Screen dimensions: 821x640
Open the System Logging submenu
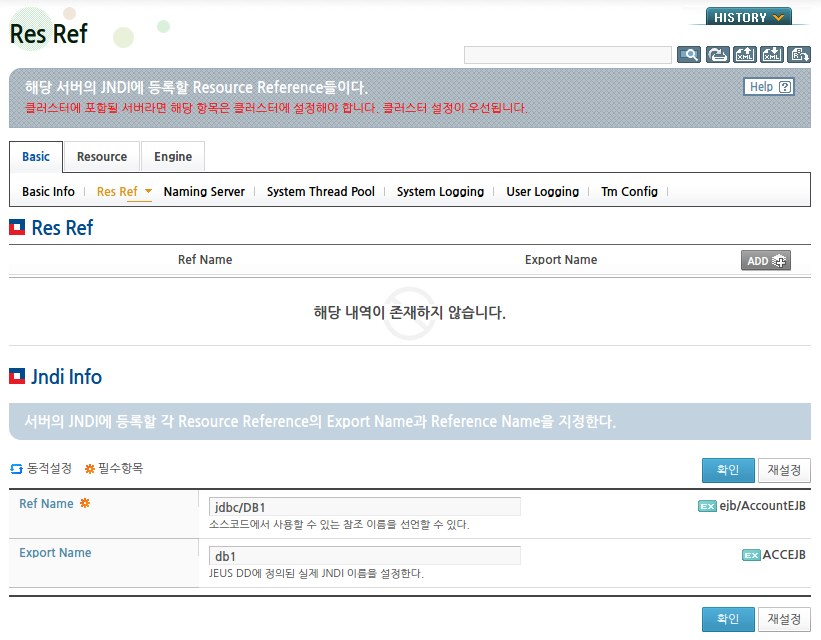click(x=440, y=192)
